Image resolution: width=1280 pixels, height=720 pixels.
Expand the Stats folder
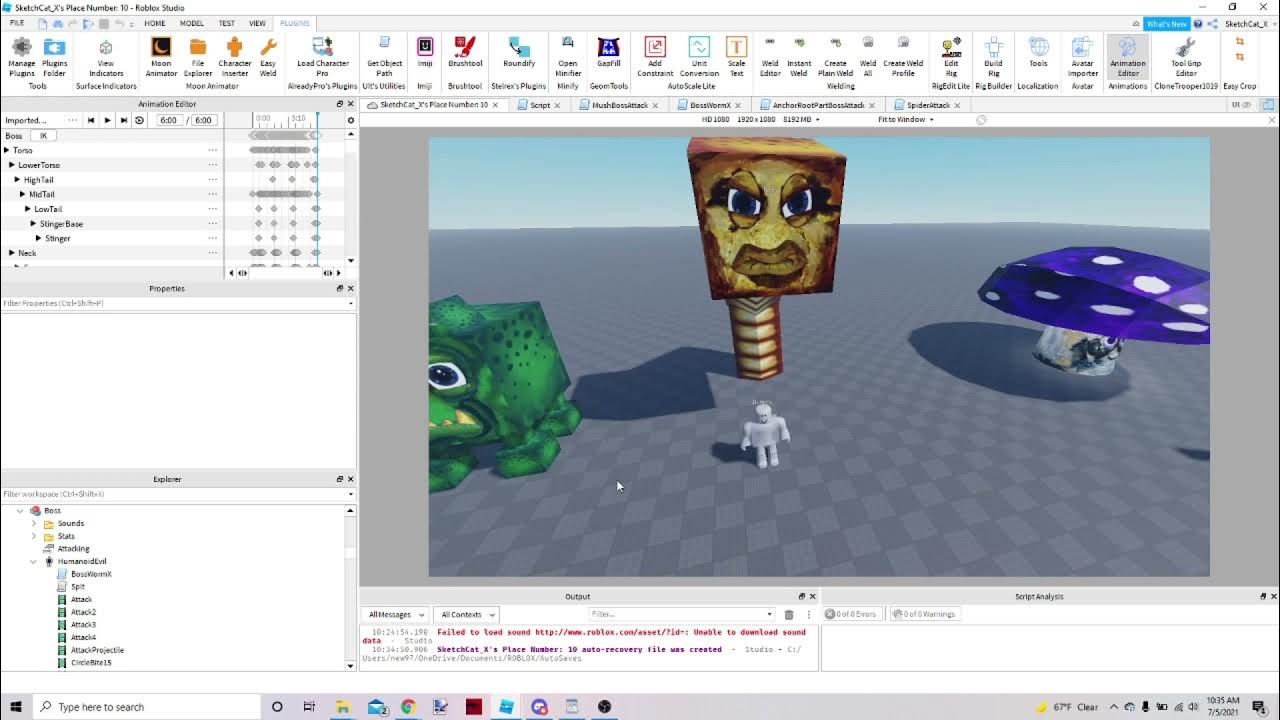tap(33, 536)
